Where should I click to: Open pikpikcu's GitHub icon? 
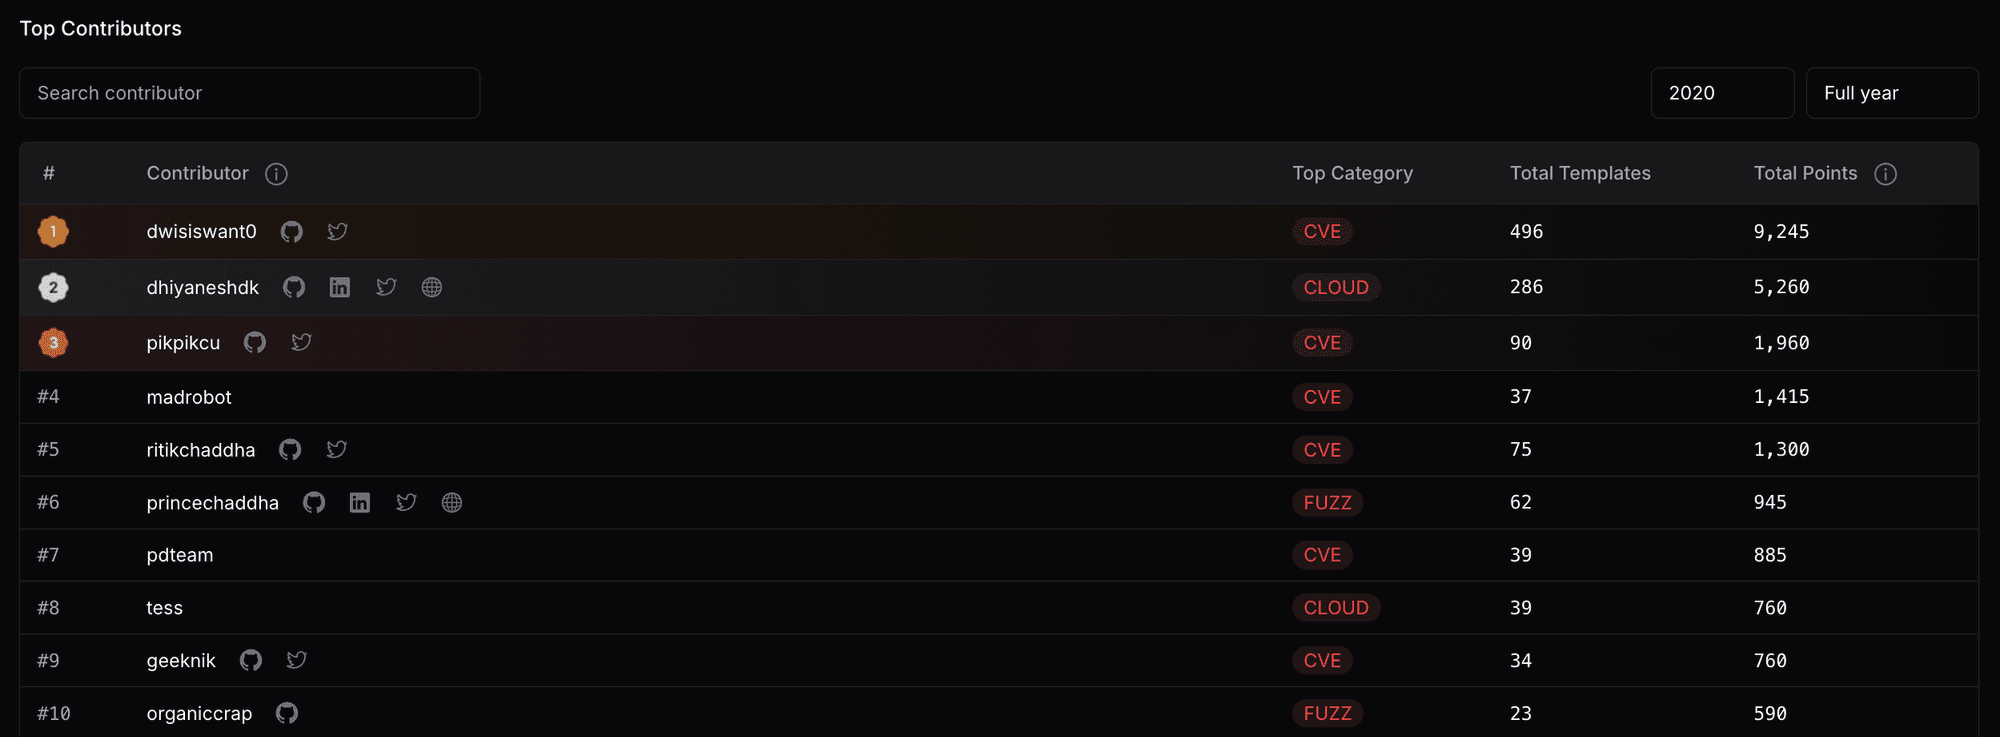(255, 343)
